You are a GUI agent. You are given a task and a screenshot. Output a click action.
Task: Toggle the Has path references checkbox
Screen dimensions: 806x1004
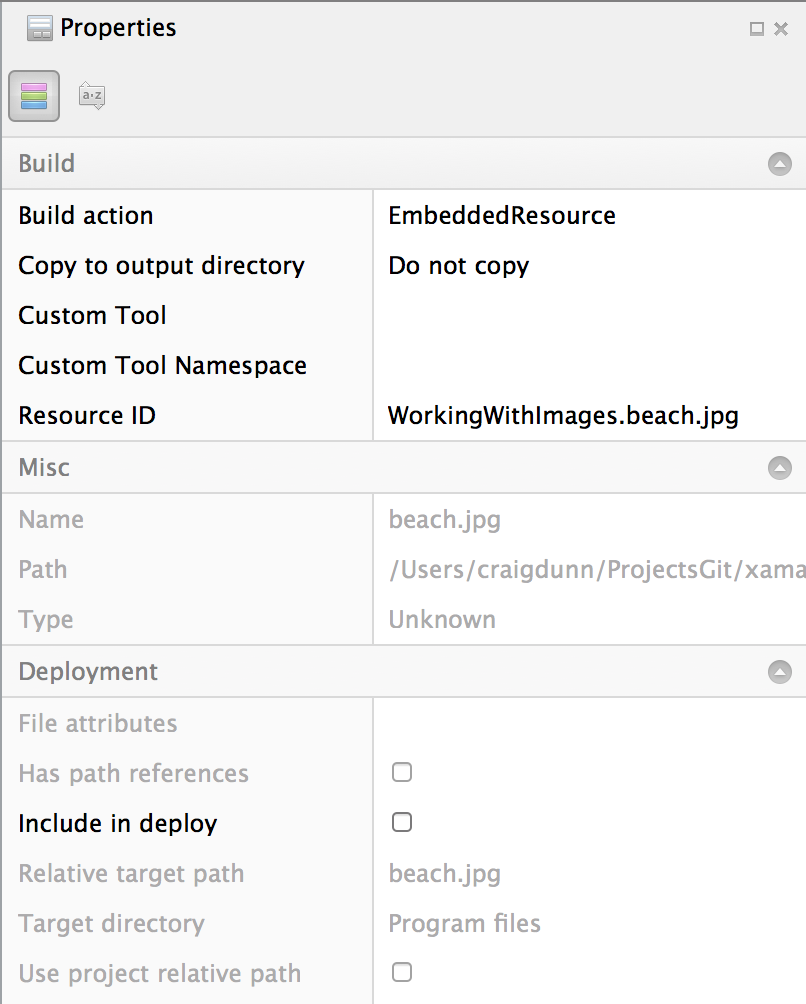pos(402,772)
